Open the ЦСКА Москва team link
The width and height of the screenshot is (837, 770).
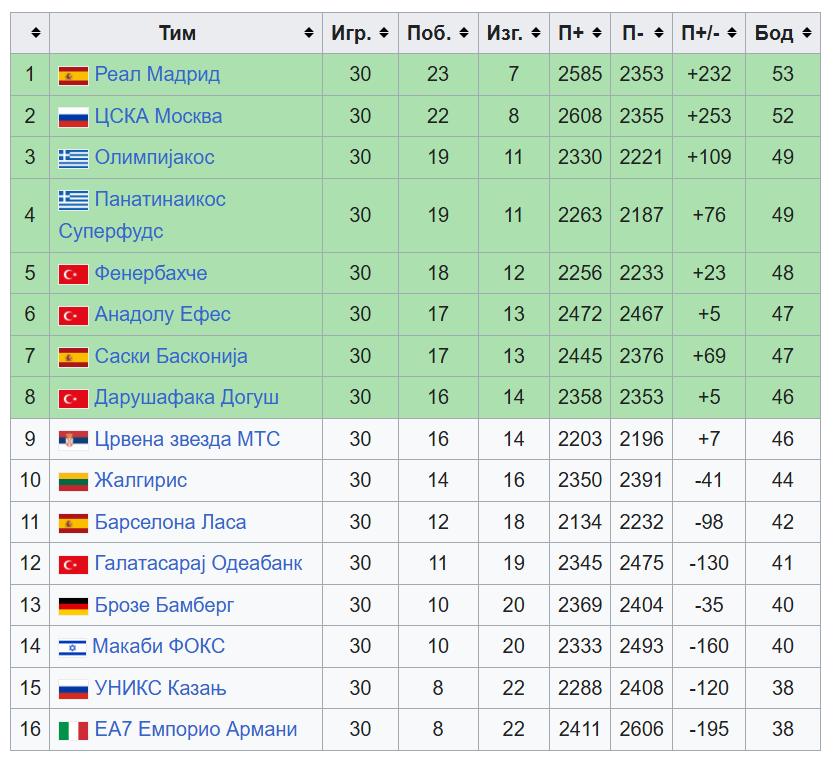click(x=158, y=116)
